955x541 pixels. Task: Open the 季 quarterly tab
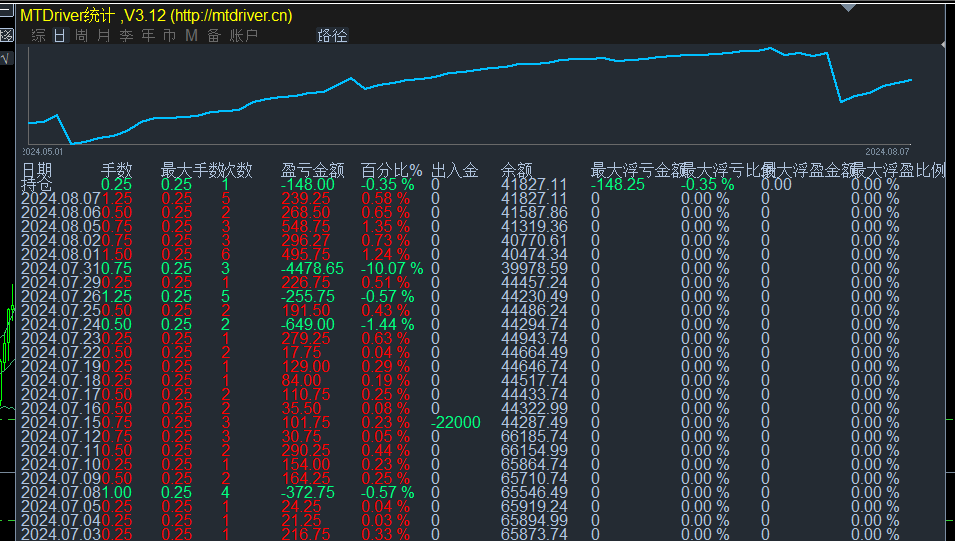pos(126,36)
